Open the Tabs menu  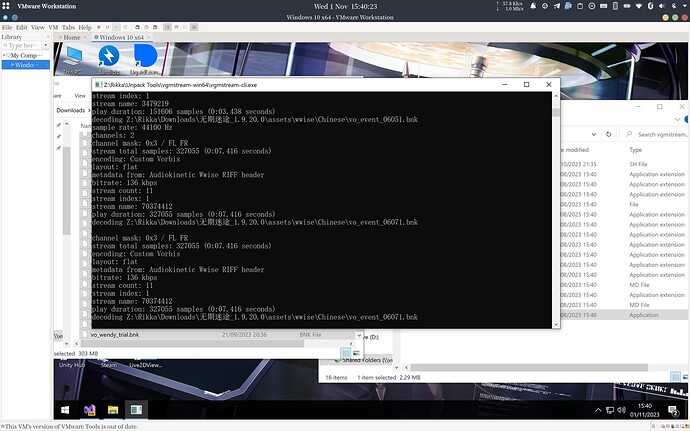click(68, 27)
